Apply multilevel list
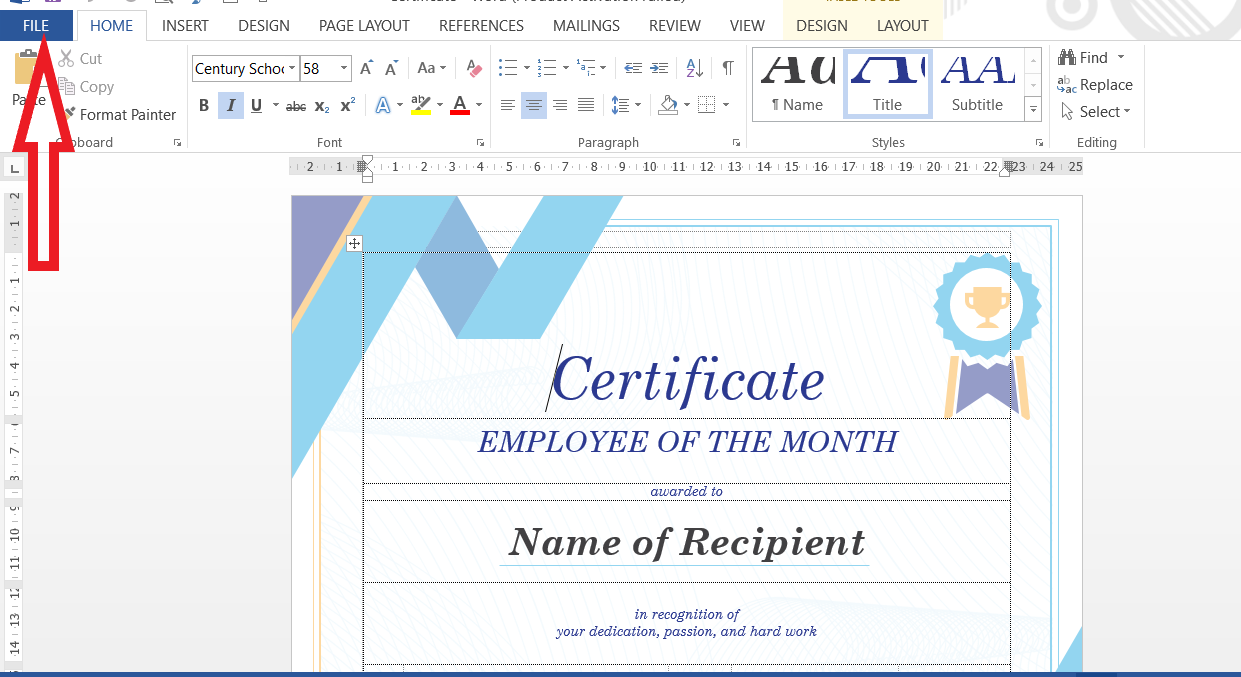Viewport: 1241px width, 677px height. pos(585,68)
